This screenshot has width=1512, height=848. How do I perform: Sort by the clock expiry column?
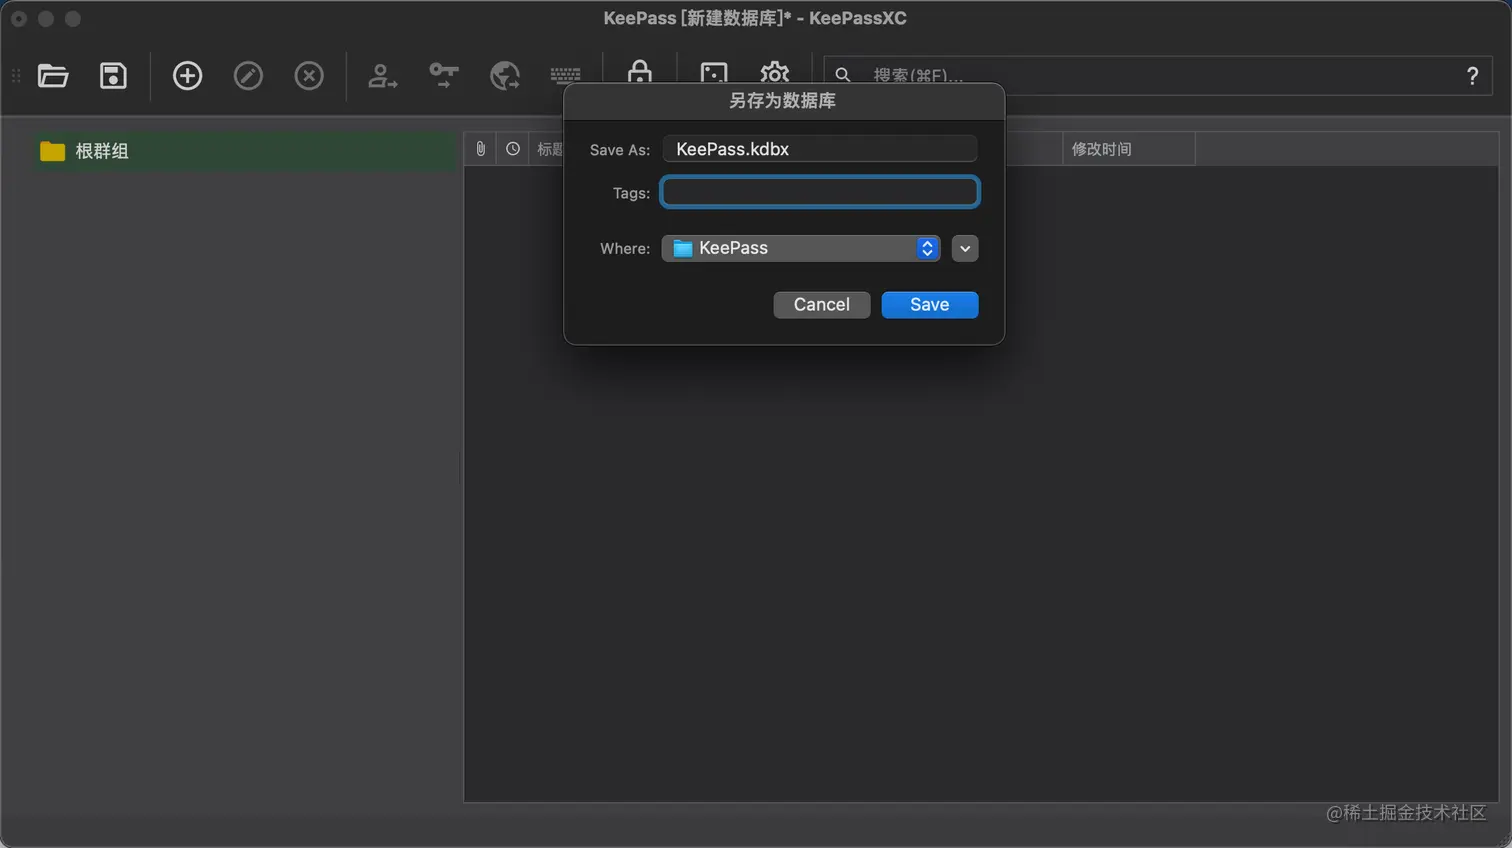coord(513,149)
